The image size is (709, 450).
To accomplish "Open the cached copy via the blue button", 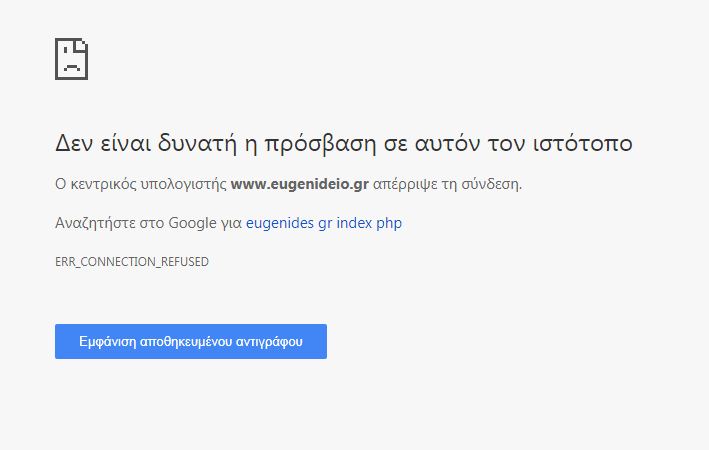I will point(191,341).
